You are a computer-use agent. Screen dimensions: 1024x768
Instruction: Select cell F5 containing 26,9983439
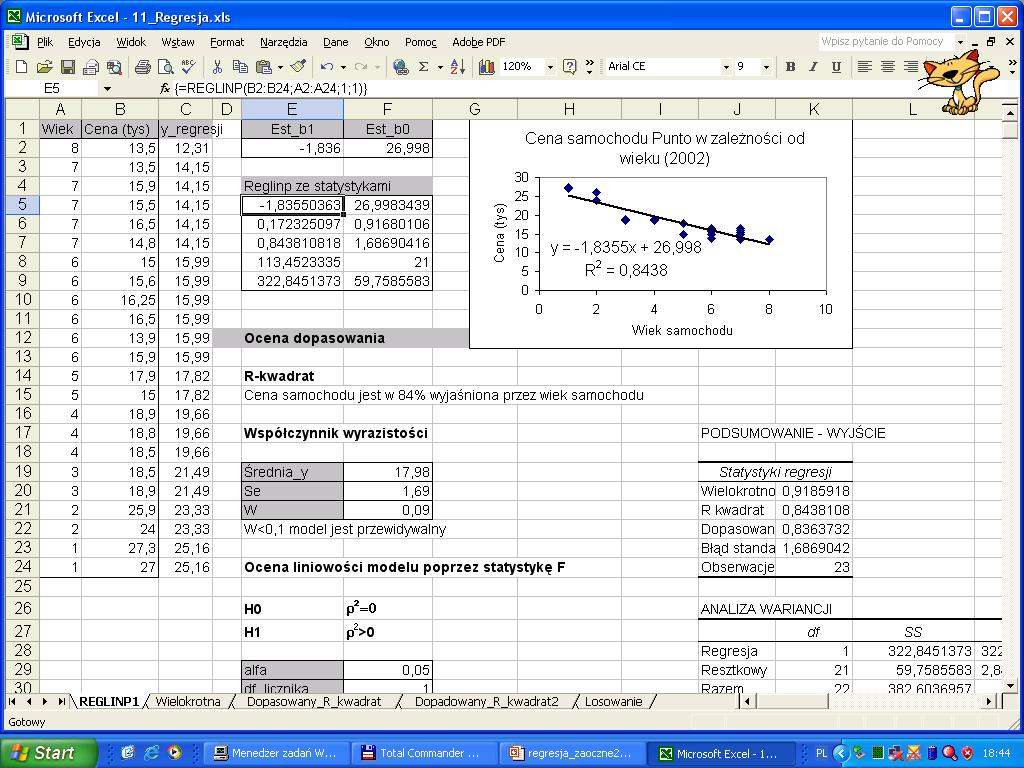(388, 205)
